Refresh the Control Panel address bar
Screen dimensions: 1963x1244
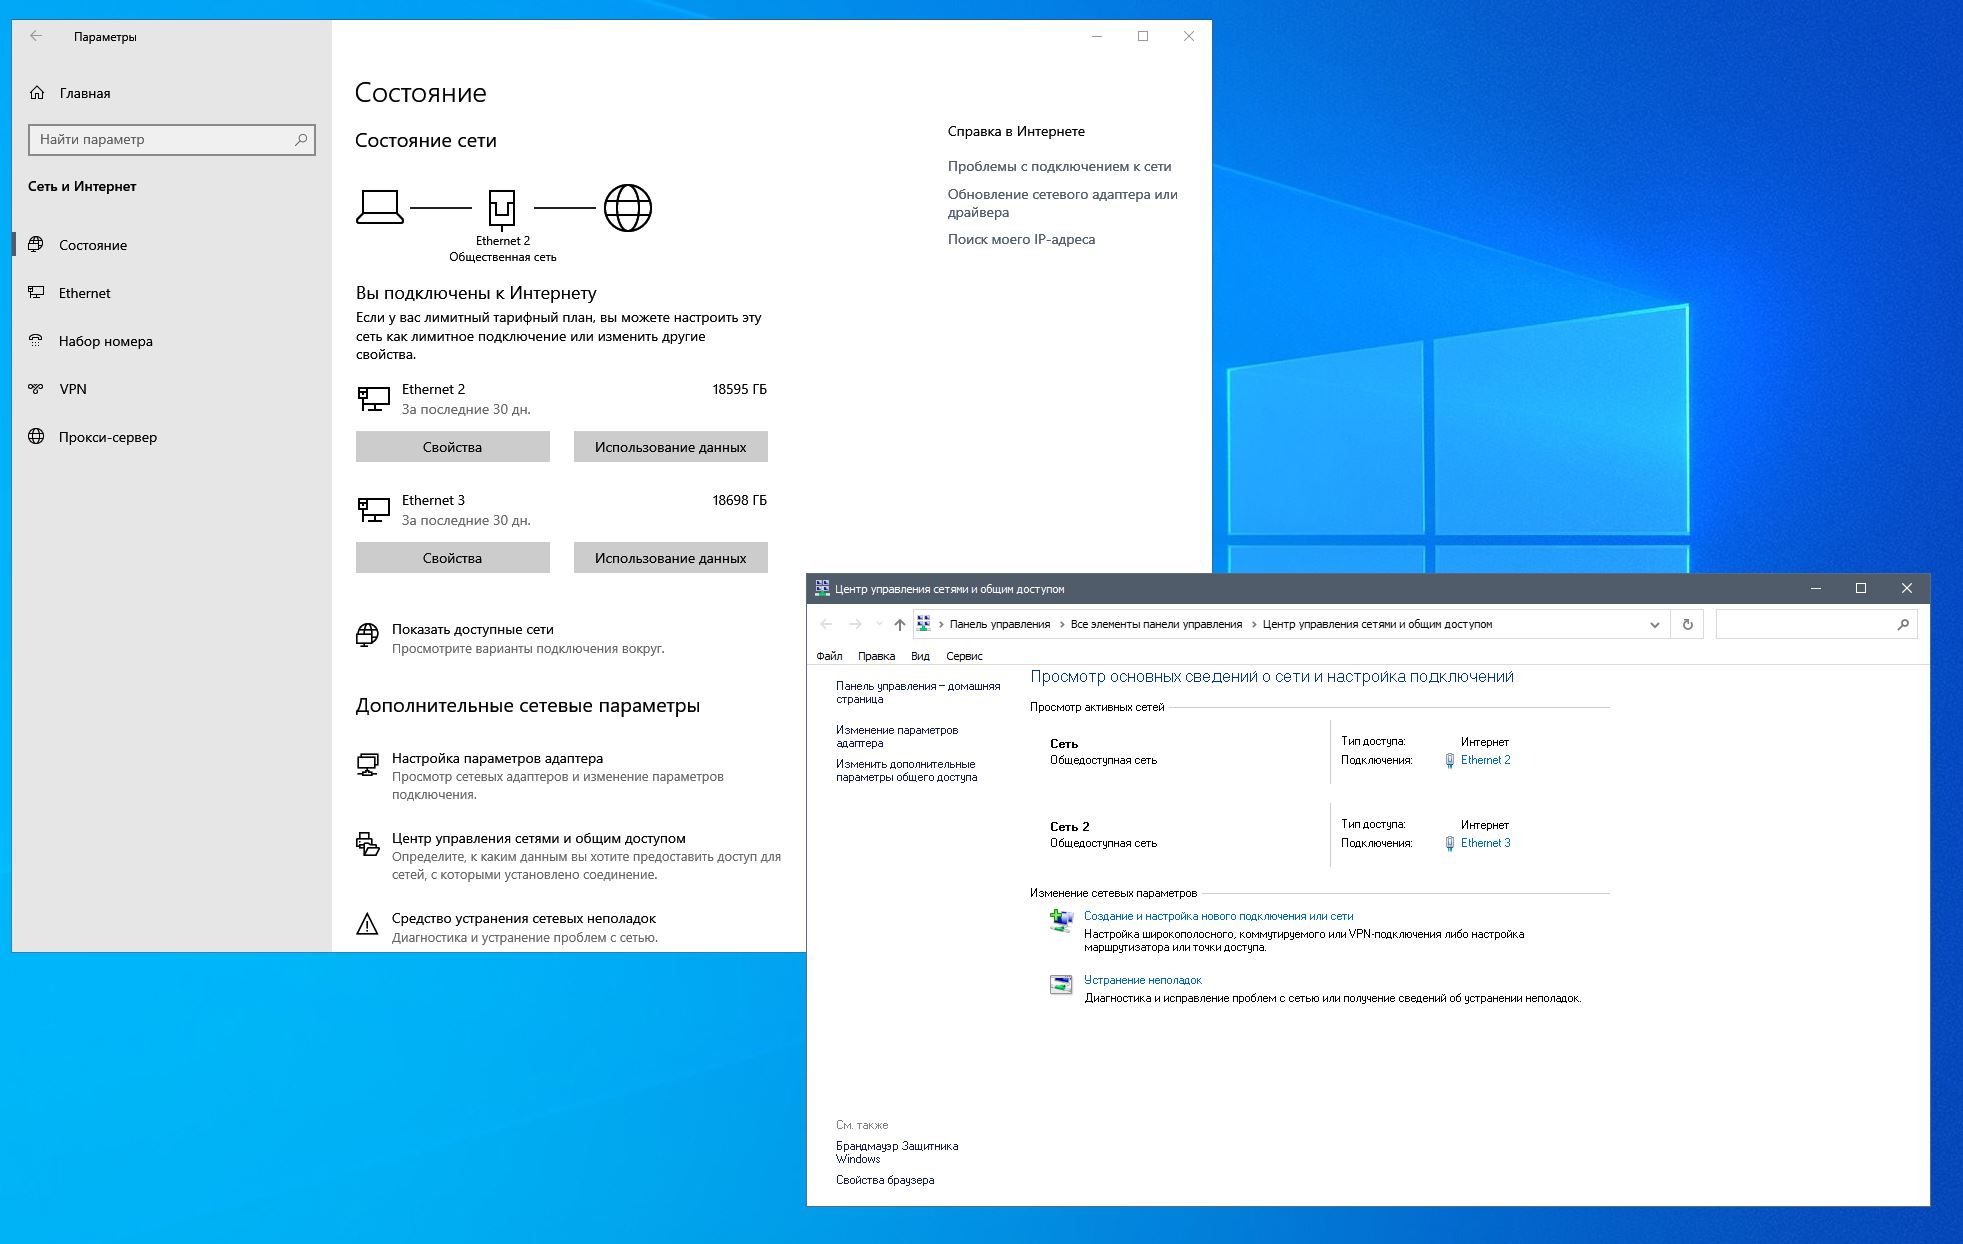pos(1687,624)
